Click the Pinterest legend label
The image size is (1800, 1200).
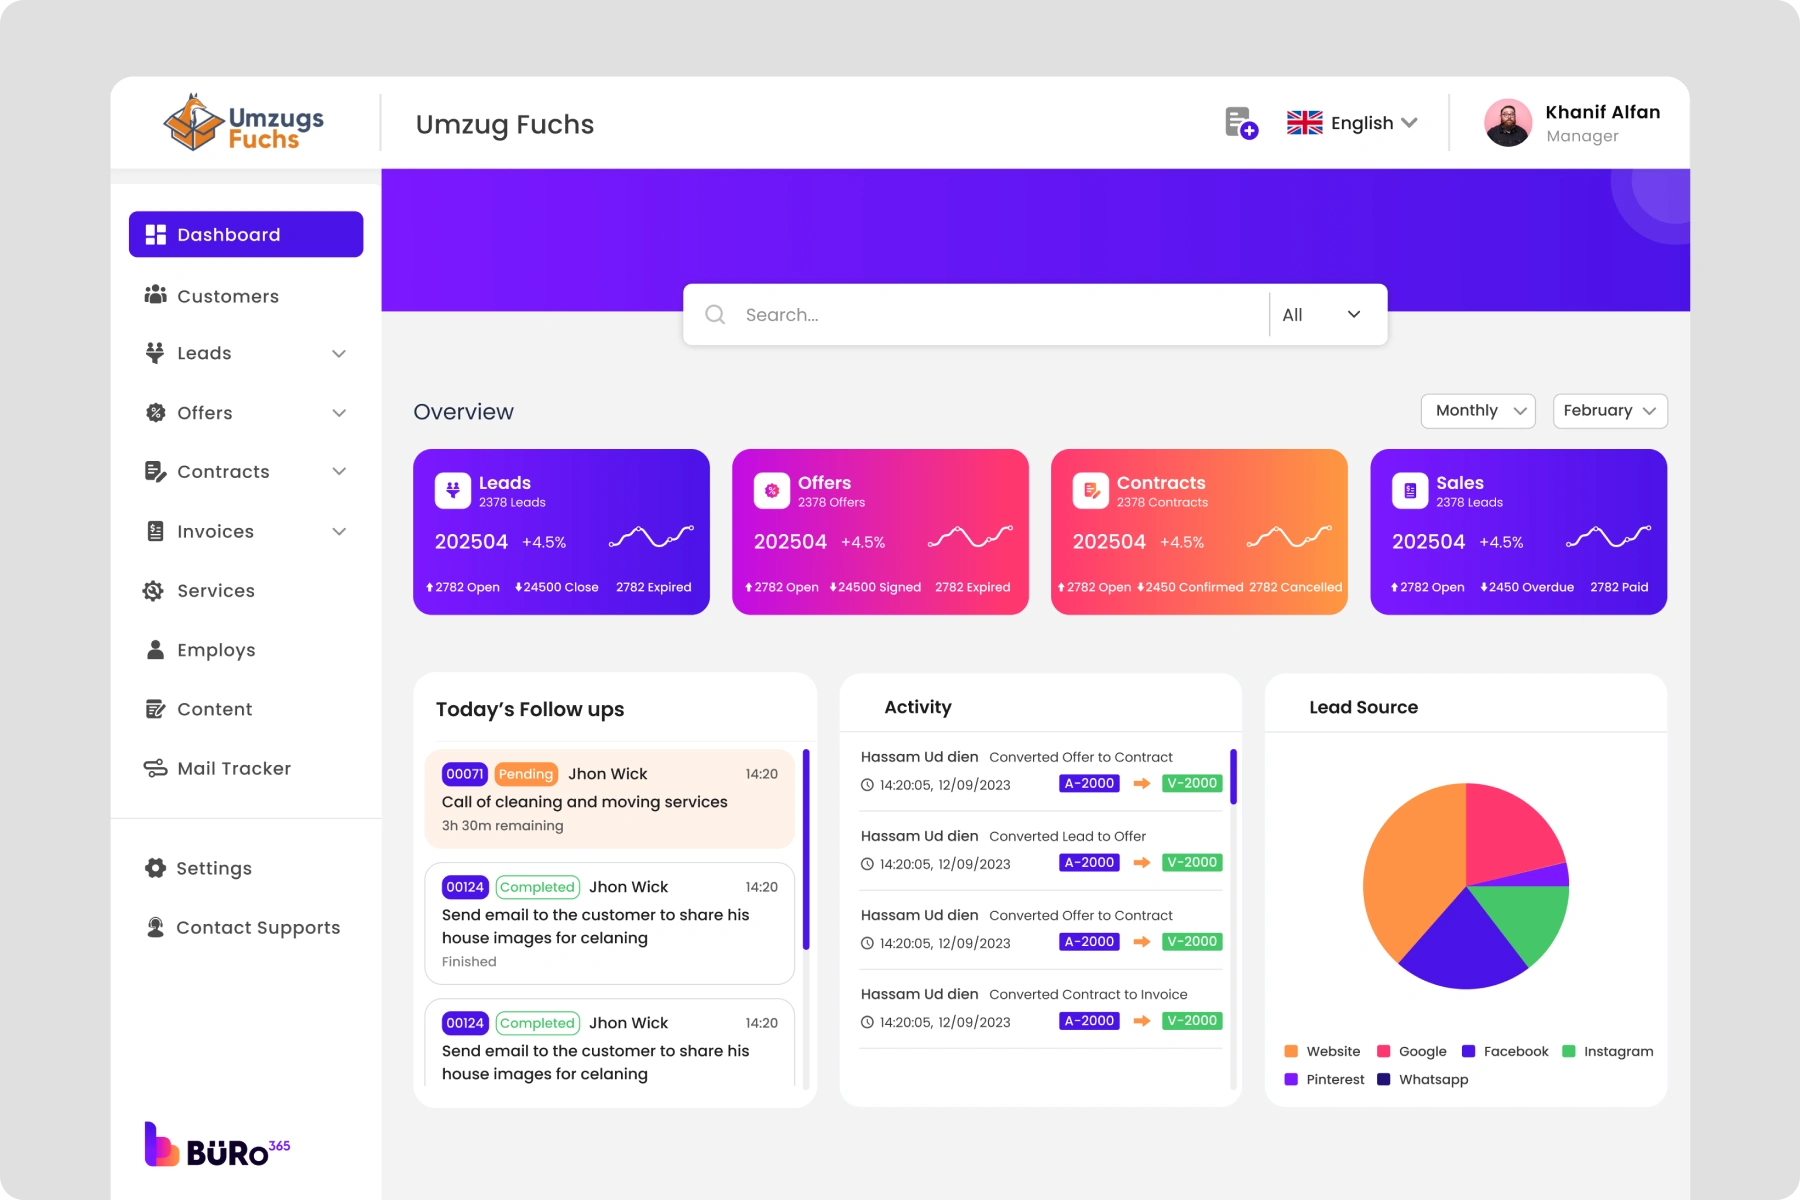click(1335, 1079)
